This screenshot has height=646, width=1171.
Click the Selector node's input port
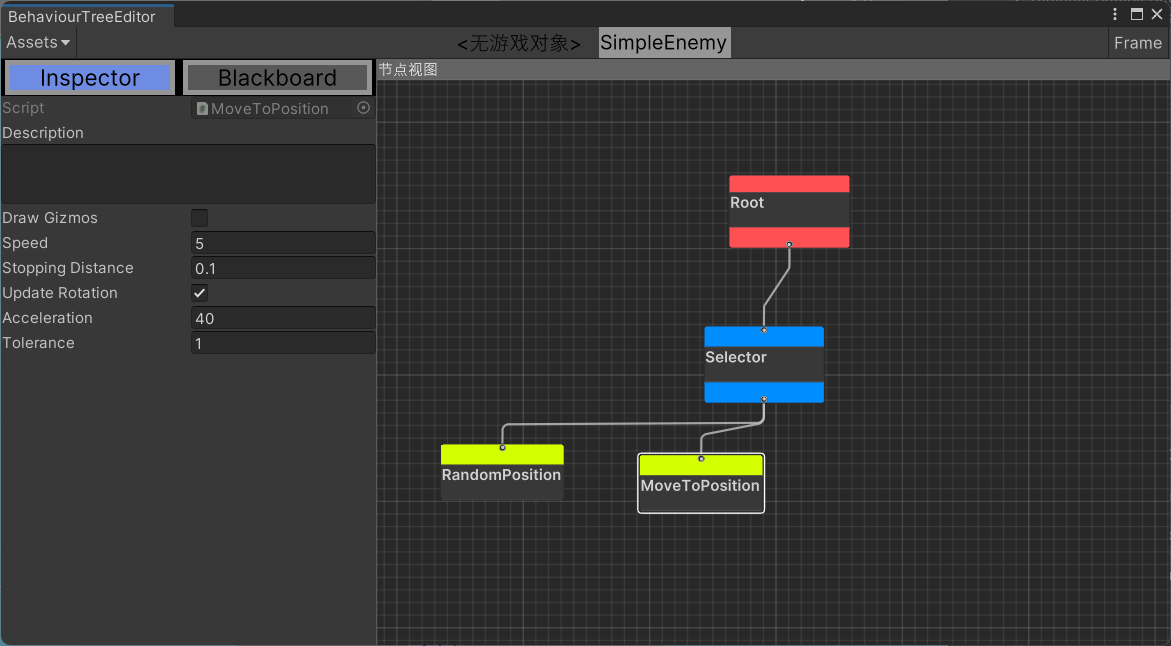pyautogui.click(x=764, y=330)
